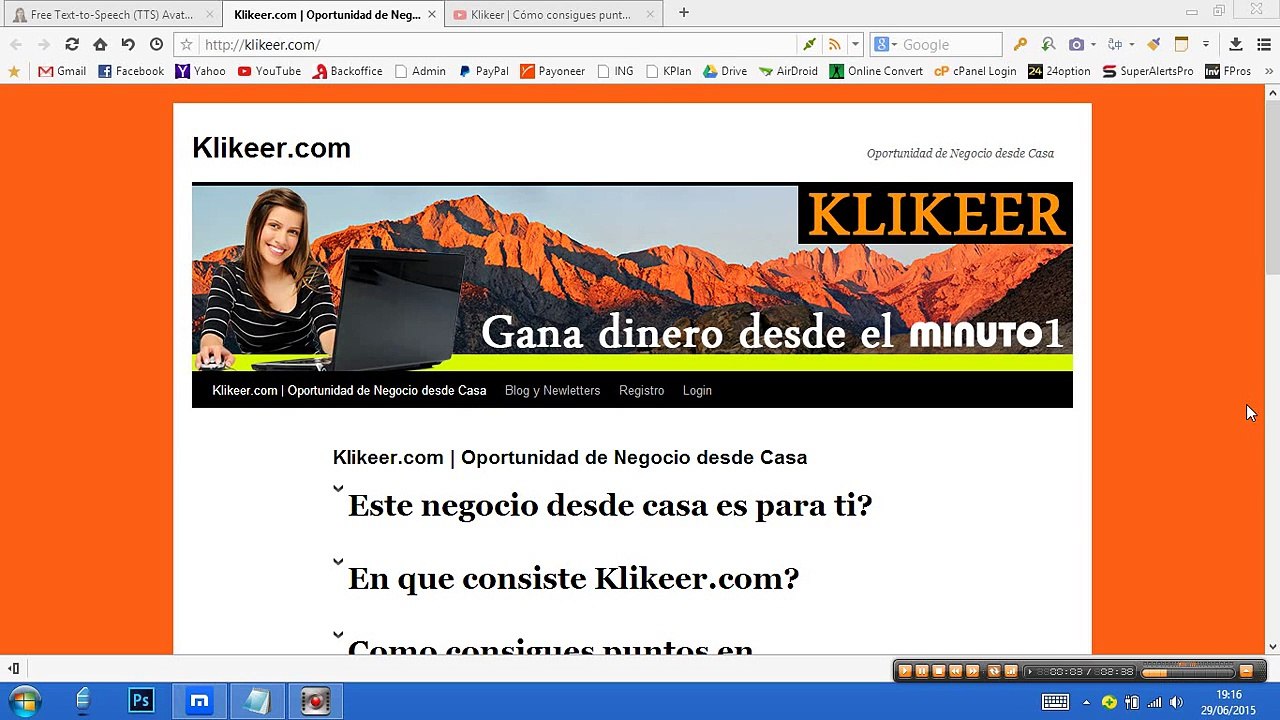This screenshot has width=1280, height=720.
Task: Rewind using the media bar button
Action: pyautogui.click(x=955, y=671)
